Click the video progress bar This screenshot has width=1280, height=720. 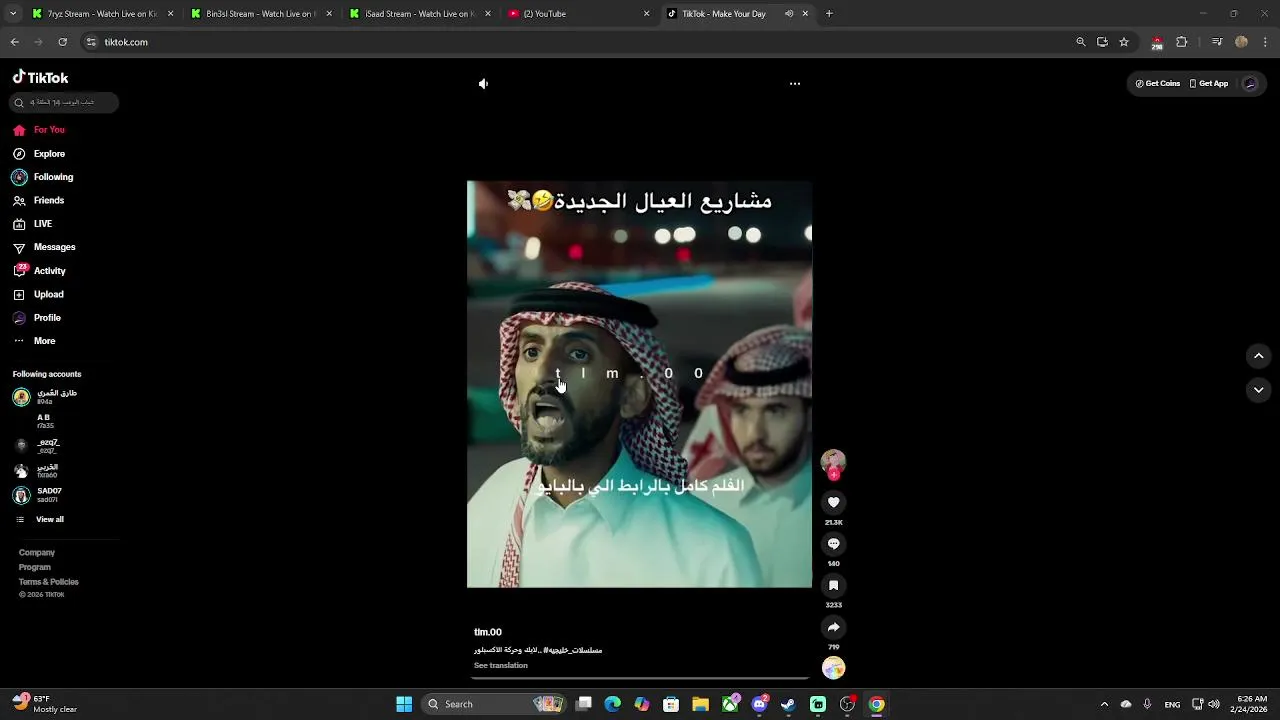[x=640, y=678]
